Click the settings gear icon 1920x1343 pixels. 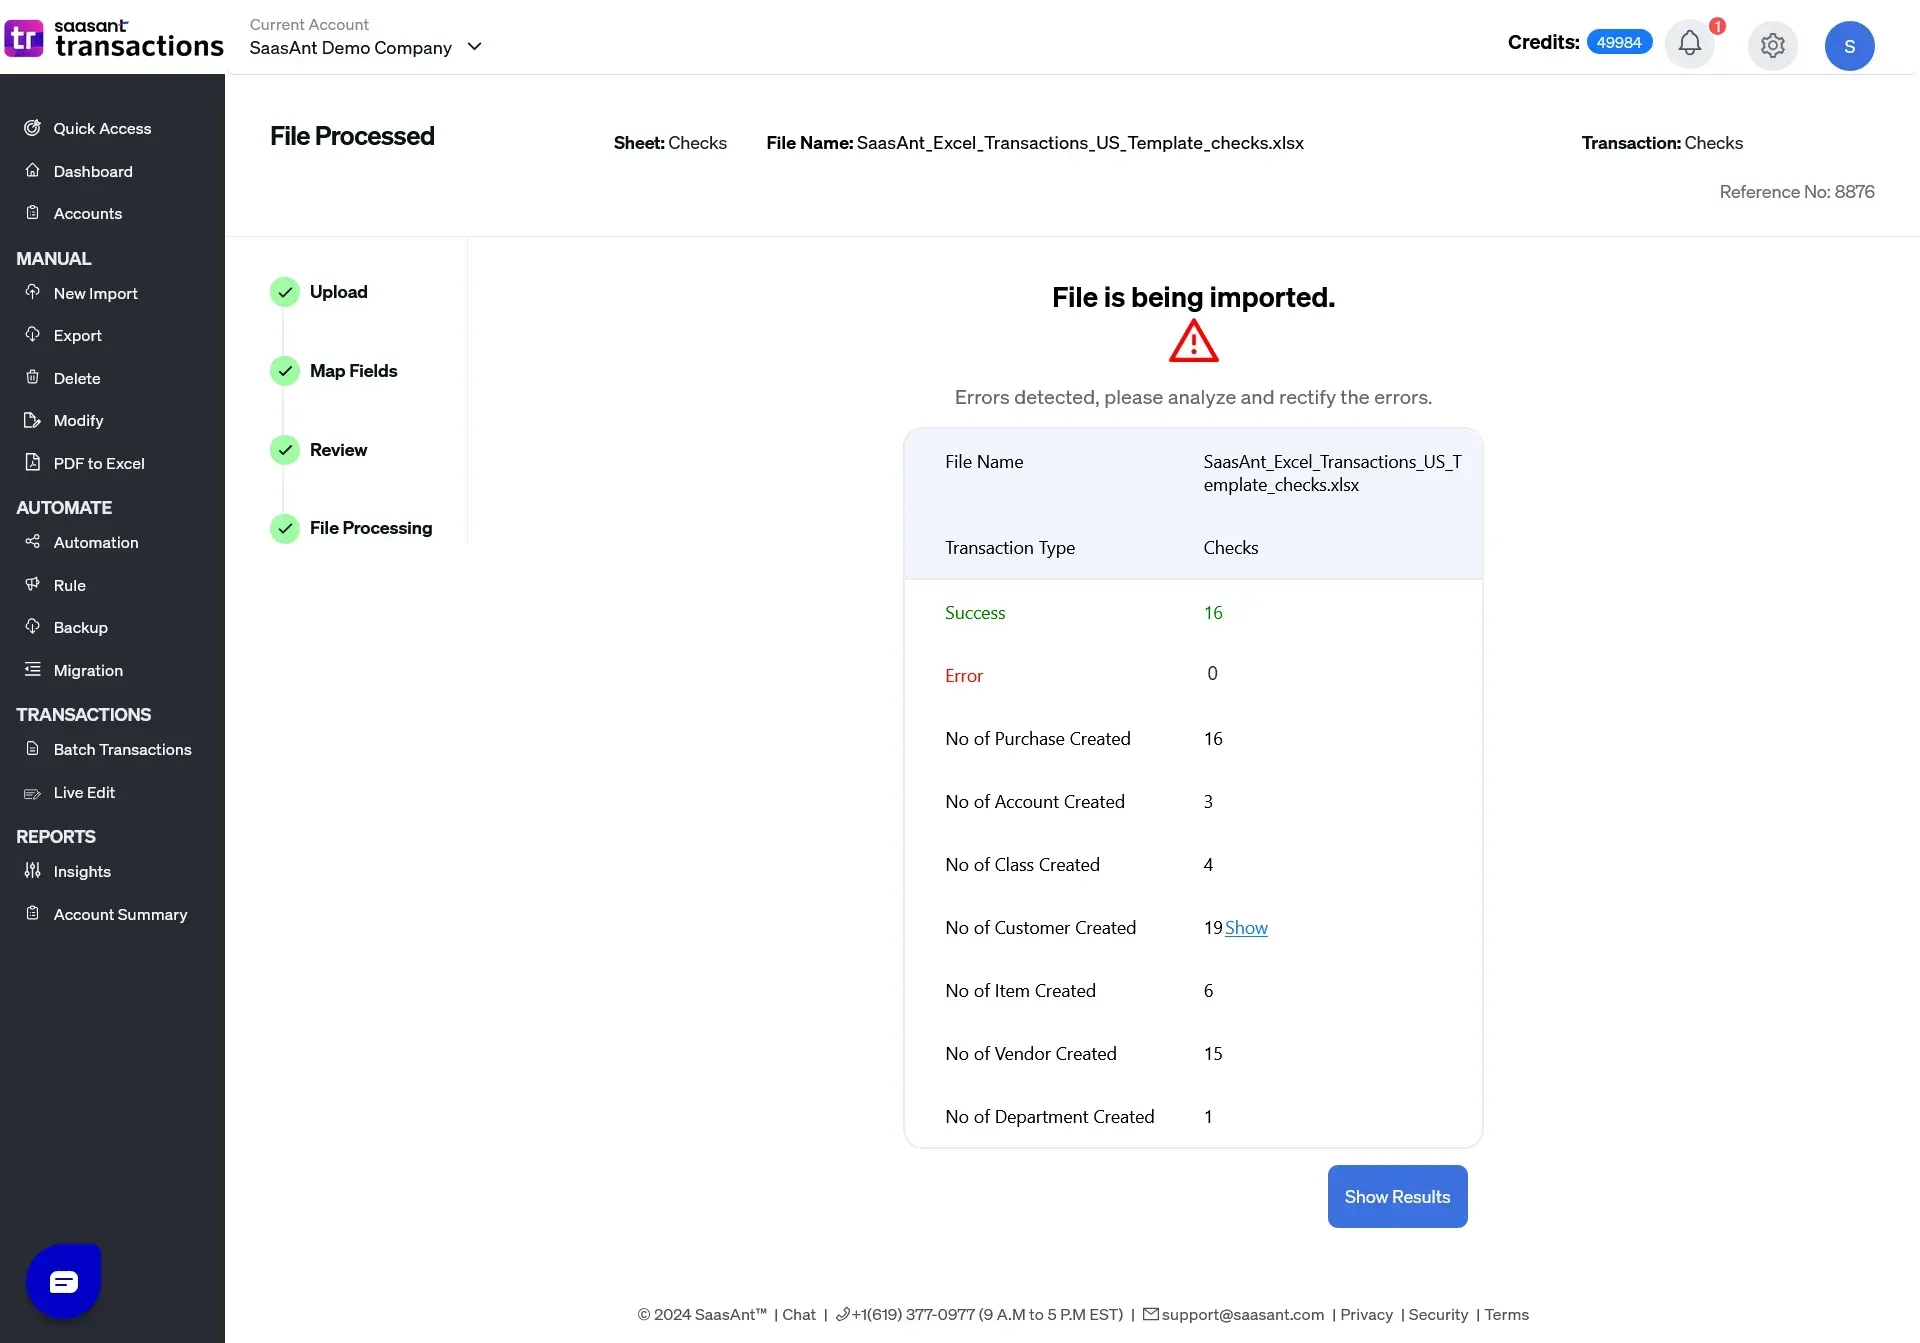pos(1773,47)
